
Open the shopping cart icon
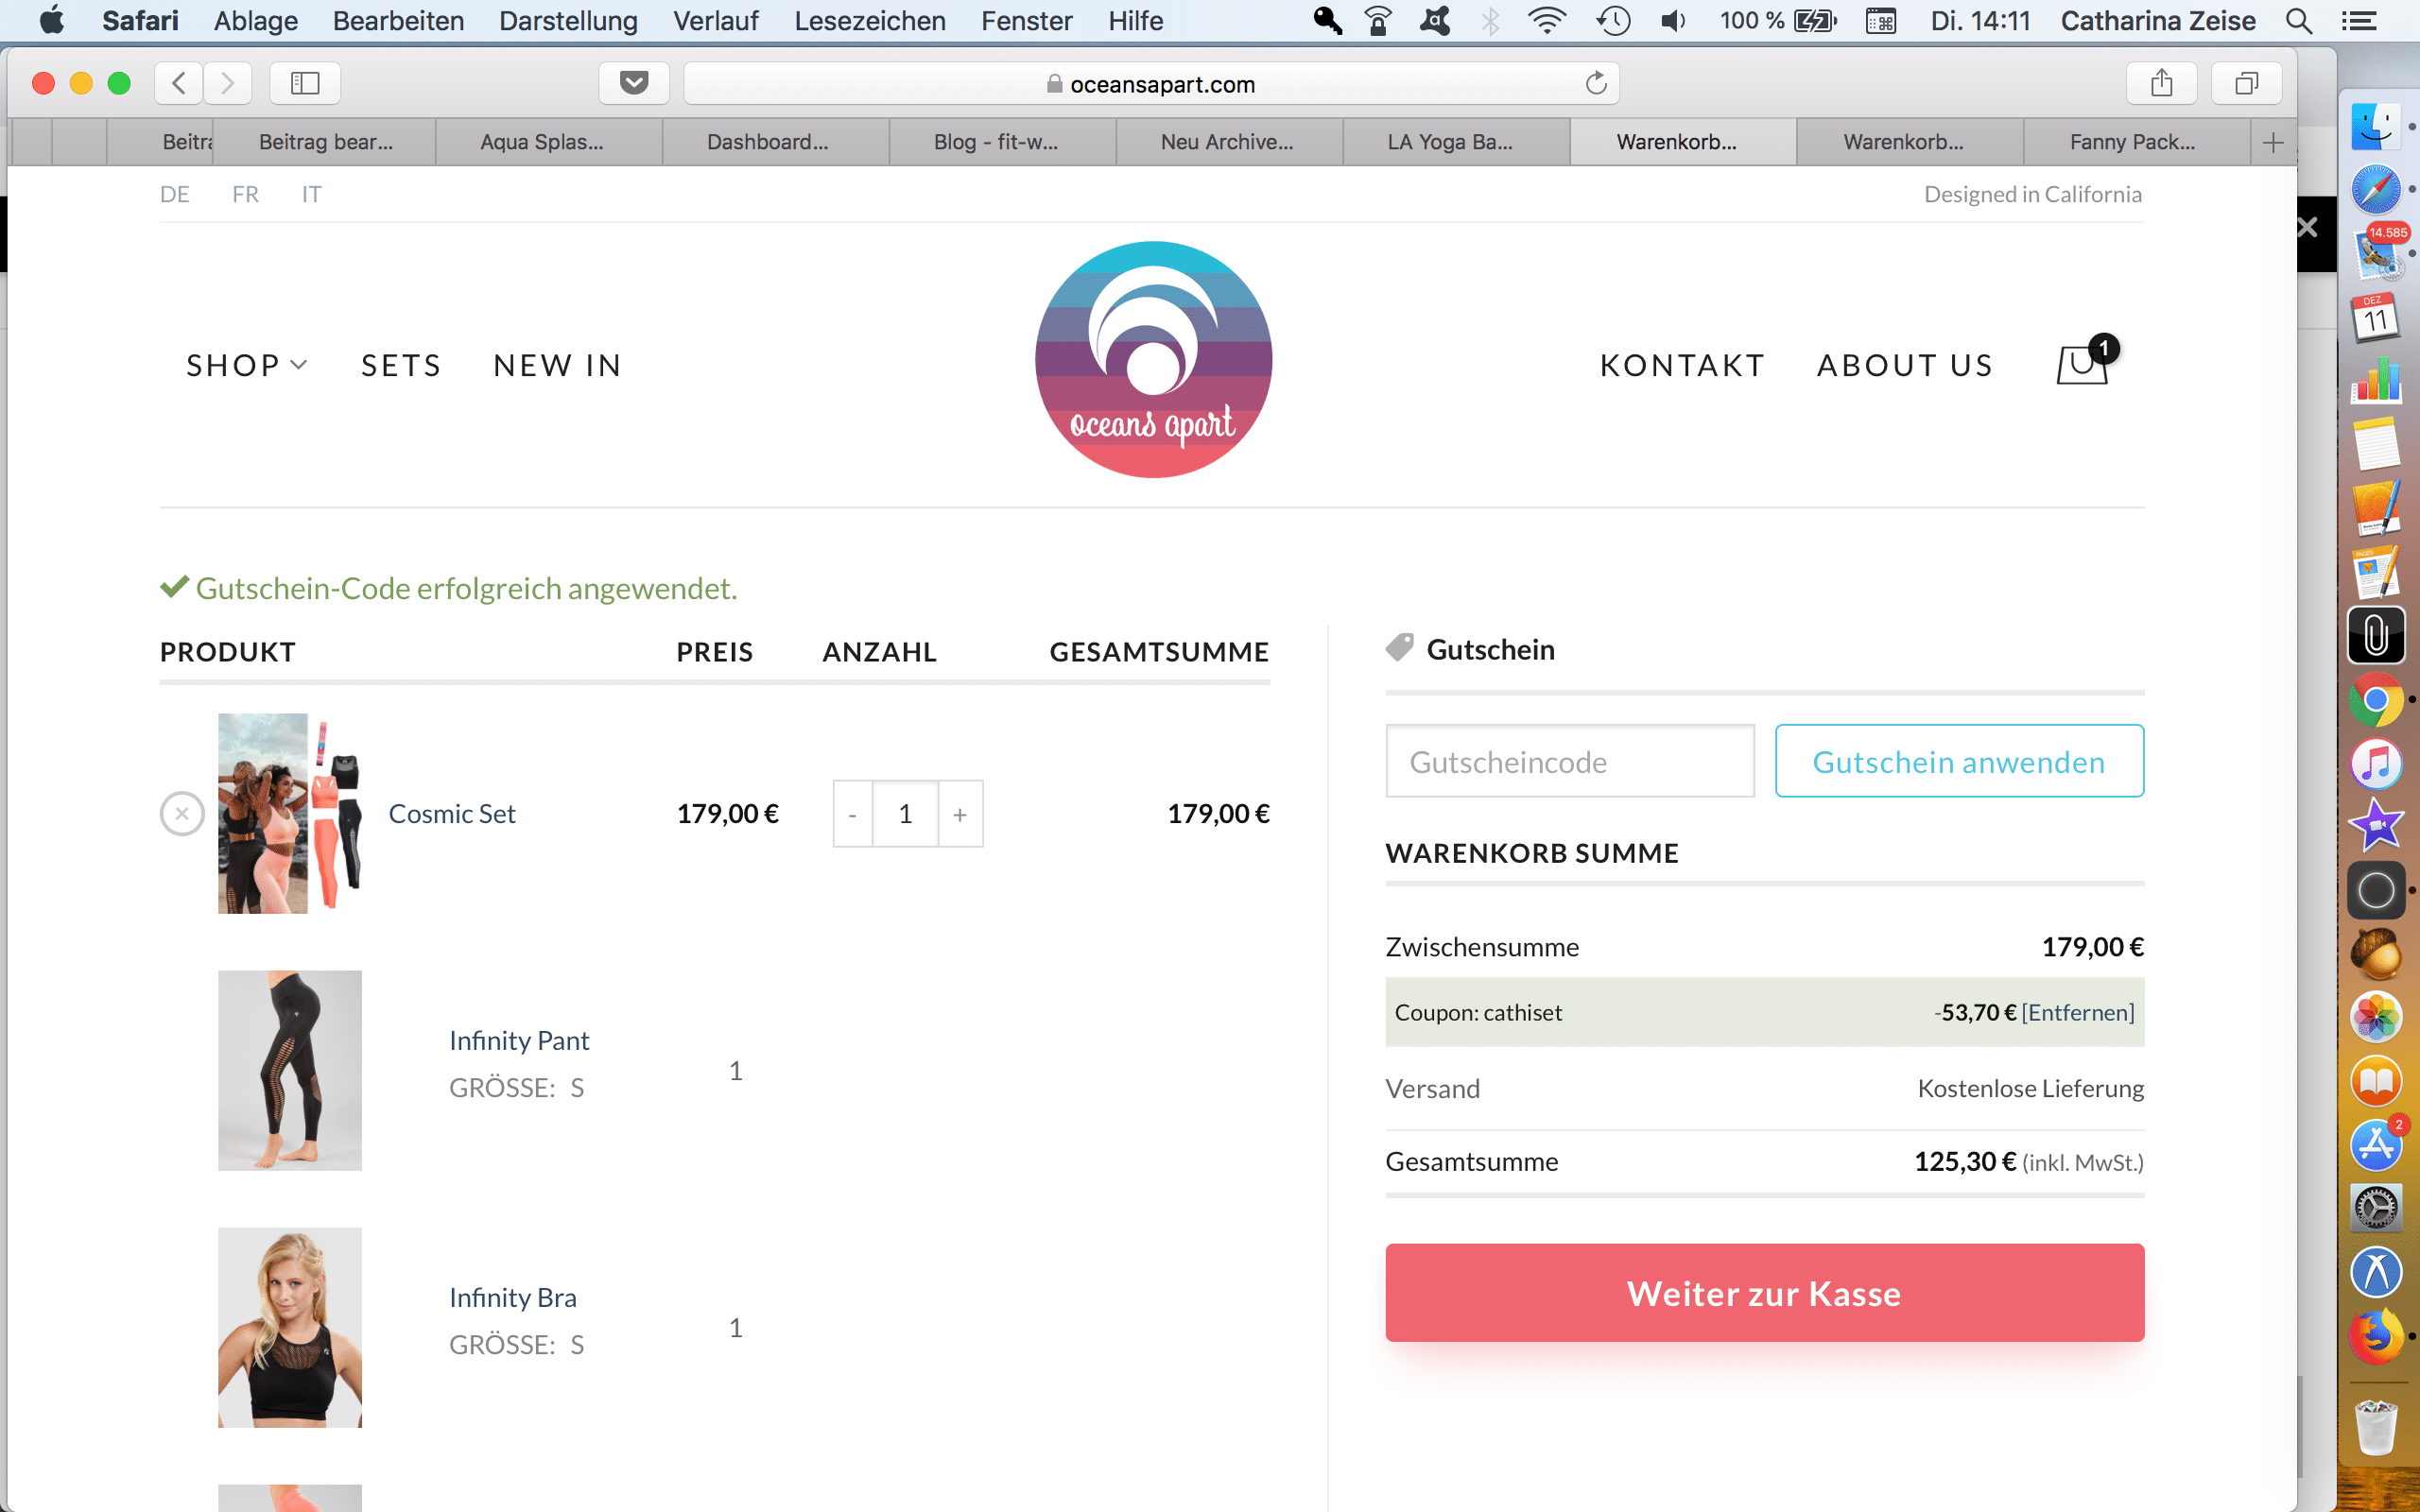point(2086,362)
